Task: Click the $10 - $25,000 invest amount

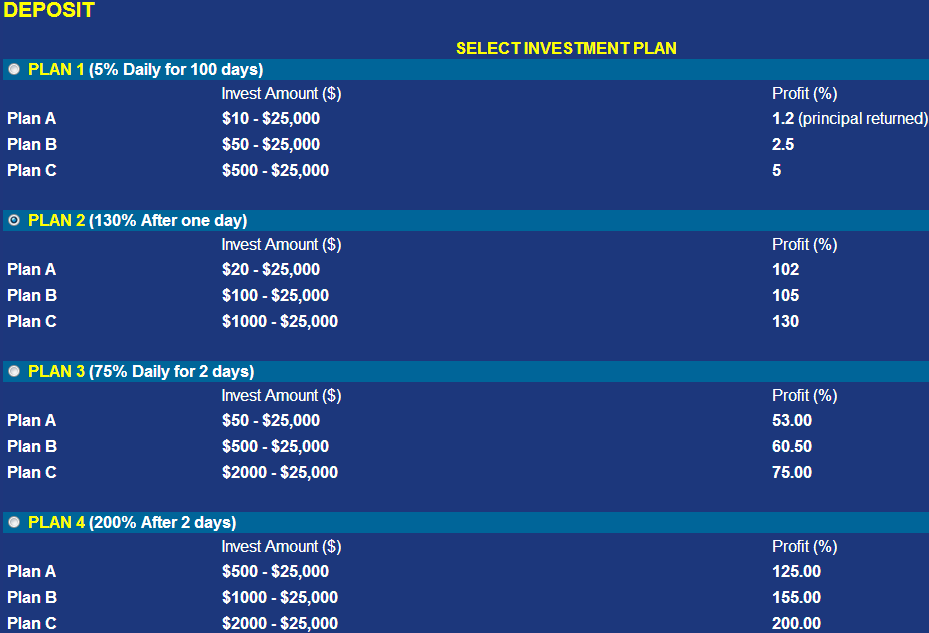Action: pos(271,118)
